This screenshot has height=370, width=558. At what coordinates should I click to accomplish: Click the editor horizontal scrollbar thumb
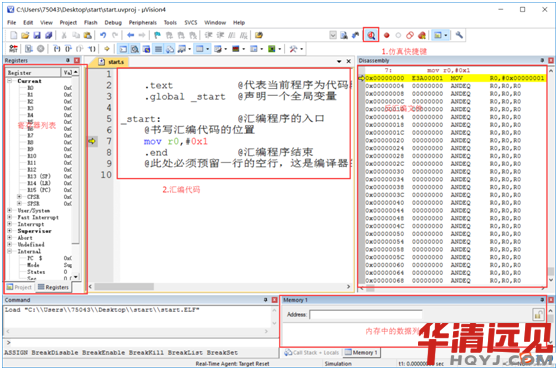[x=124, y=286]
